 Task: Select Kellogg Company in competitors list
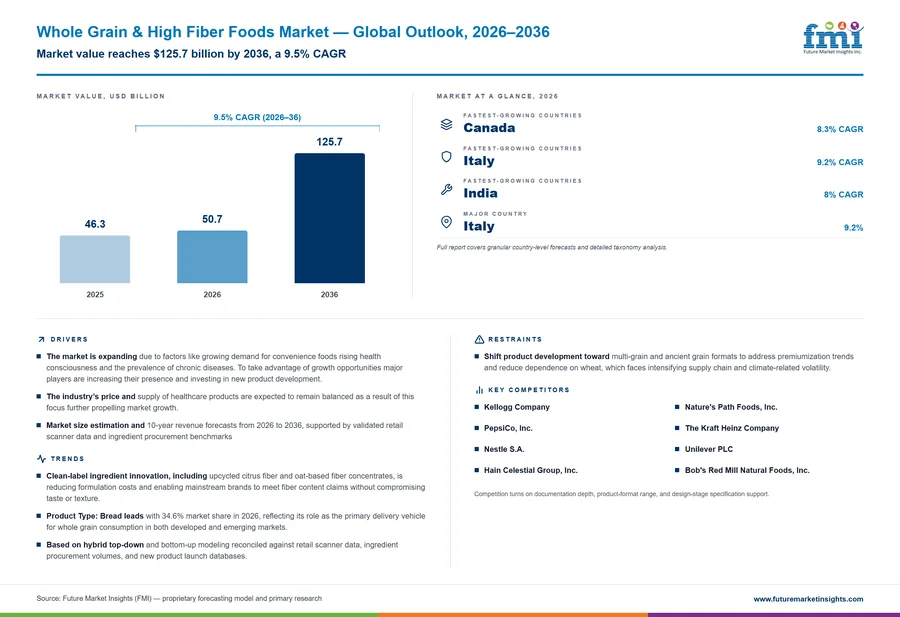(x=517, y=407)
